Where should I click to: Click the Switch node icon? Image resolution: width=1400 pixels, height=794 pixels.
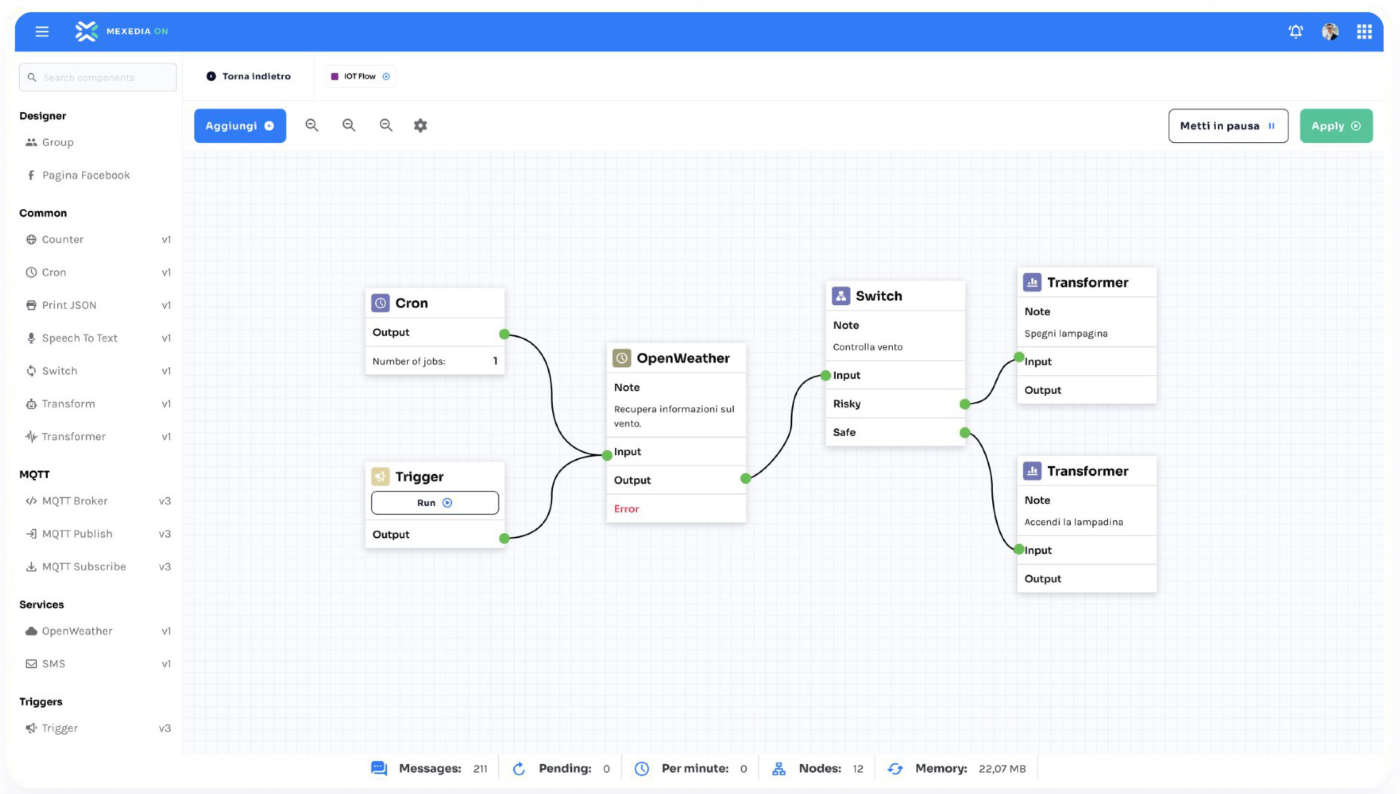point(841,296)
